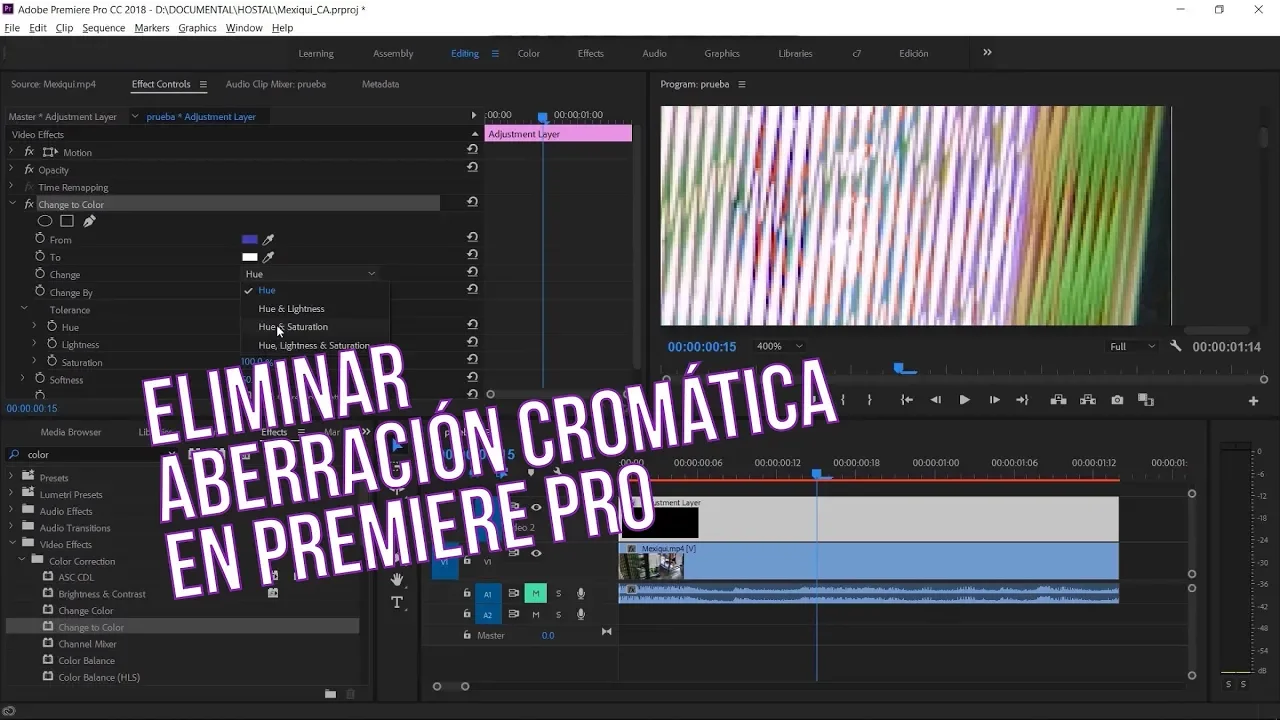
Task: Collapse the Change to Color effect
Action: (x=12, y=204)
